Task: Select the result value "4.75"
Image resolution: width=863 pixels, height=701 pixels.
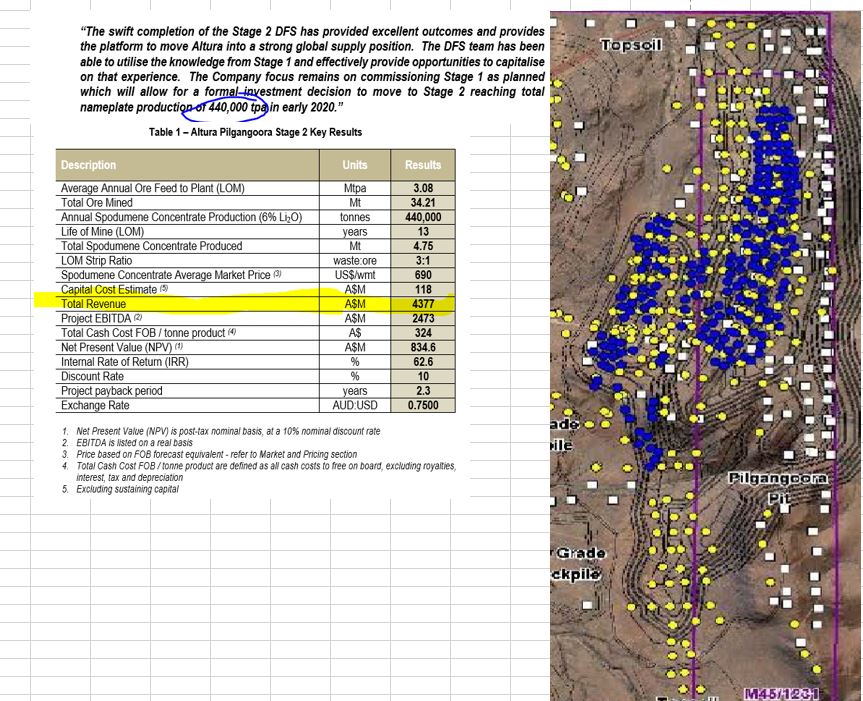Action: (x=423, y=246)
